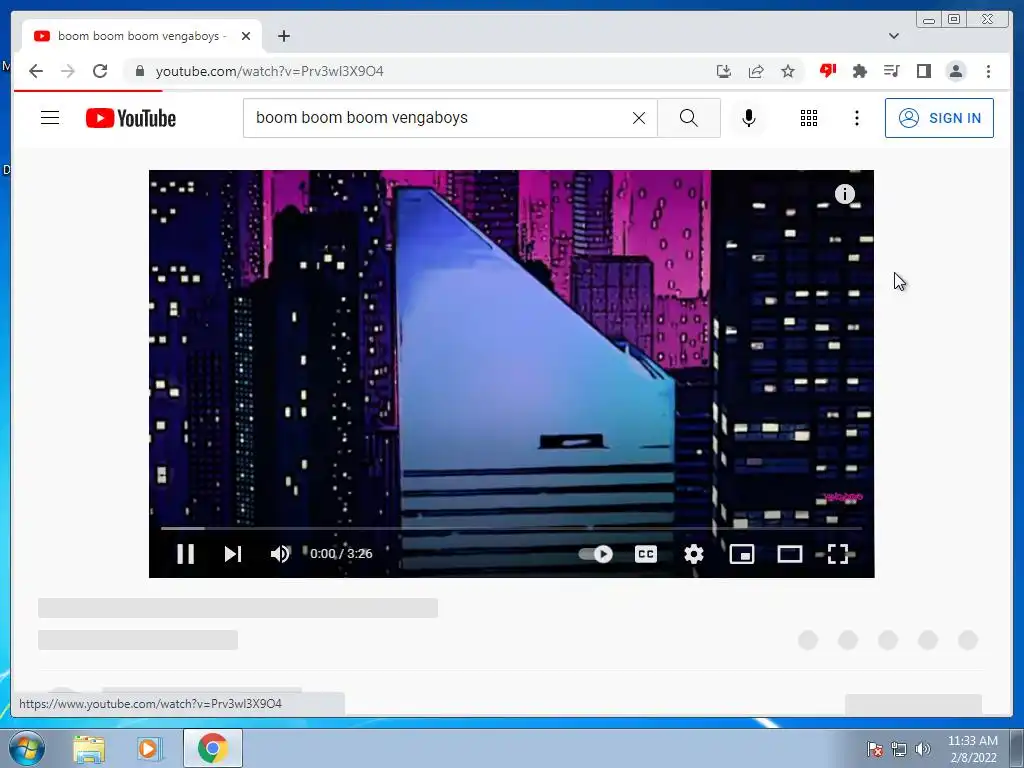This screenshot has width=1024, height=768.
Task: Mute the video volume speaker icon
Action: point(280,554)
